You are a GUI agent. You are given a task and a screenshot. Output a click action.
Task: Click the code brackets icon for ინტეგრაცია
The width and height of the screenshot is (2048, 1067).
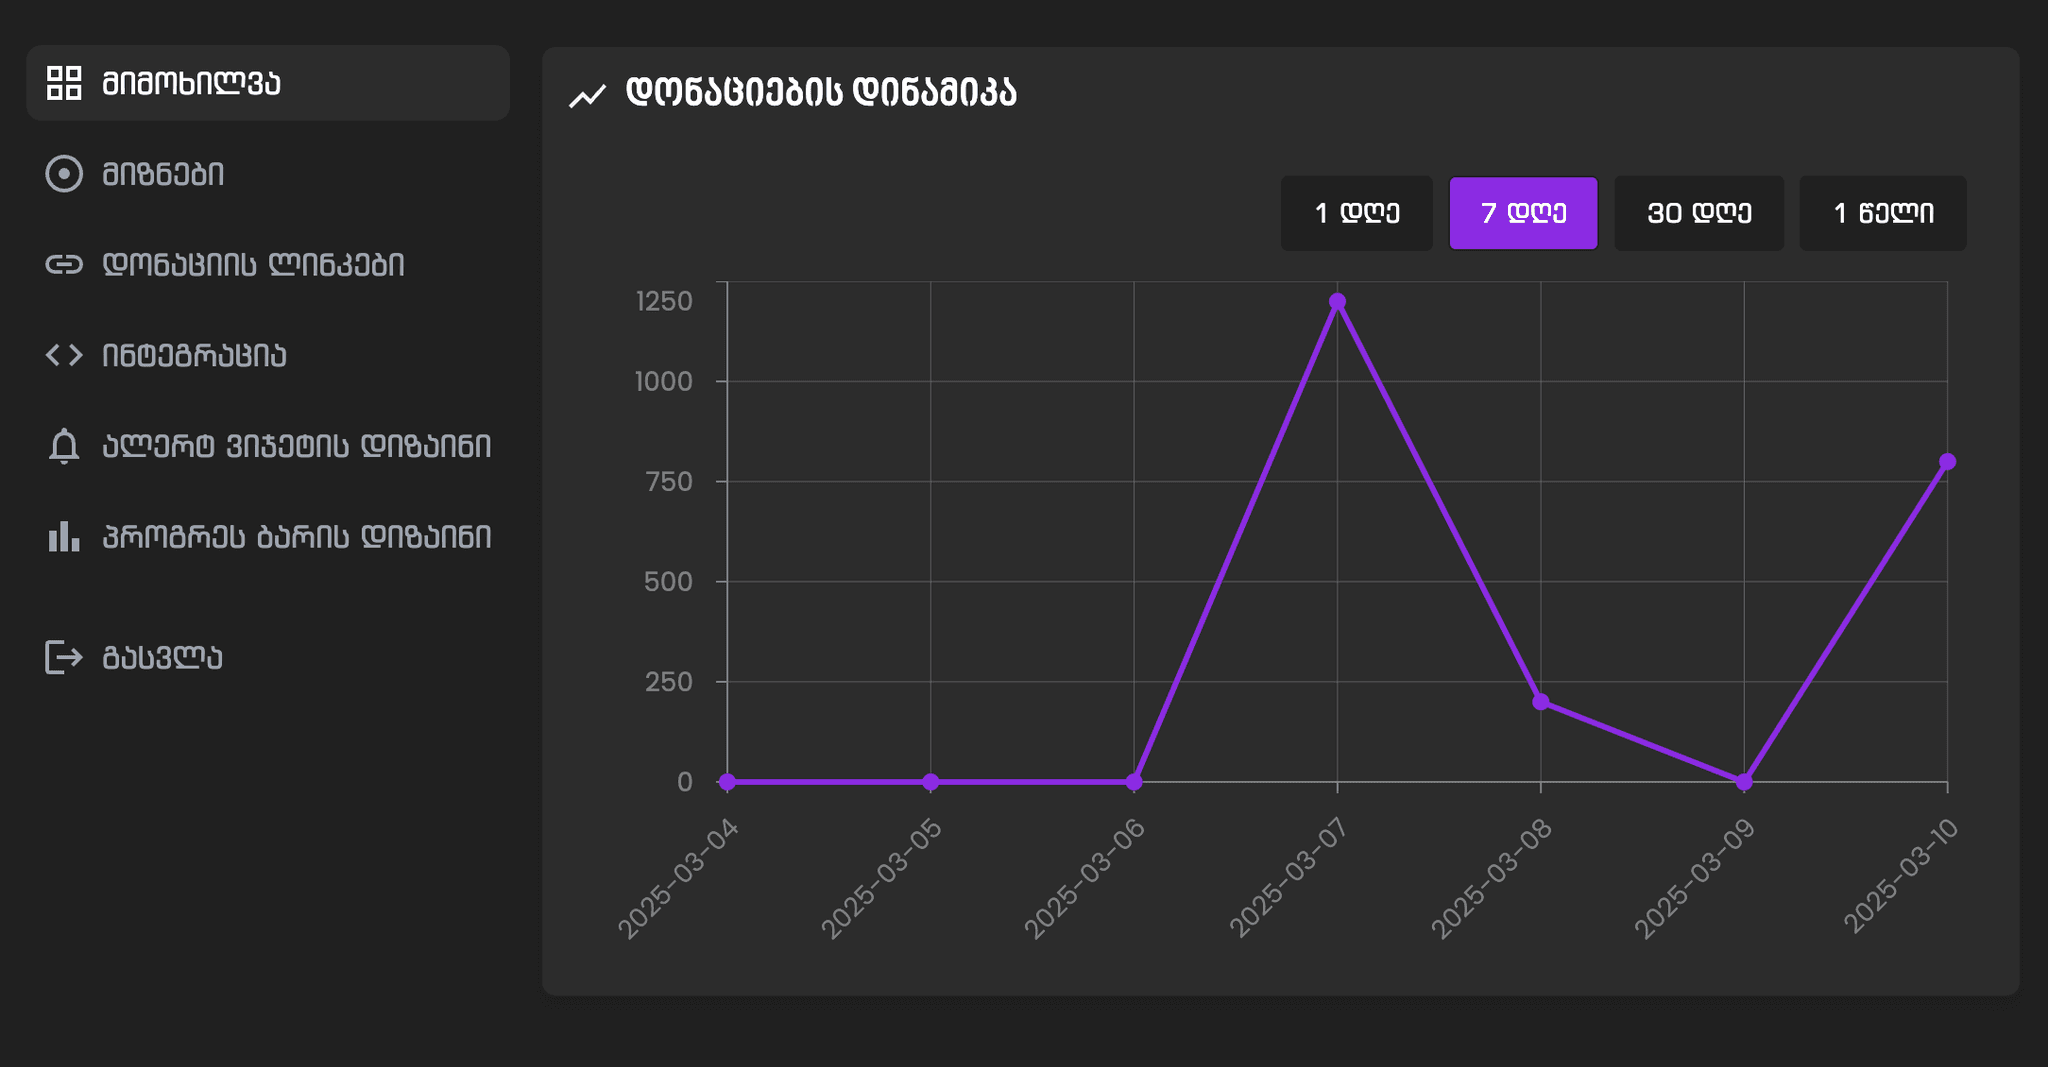click(63, 355)
